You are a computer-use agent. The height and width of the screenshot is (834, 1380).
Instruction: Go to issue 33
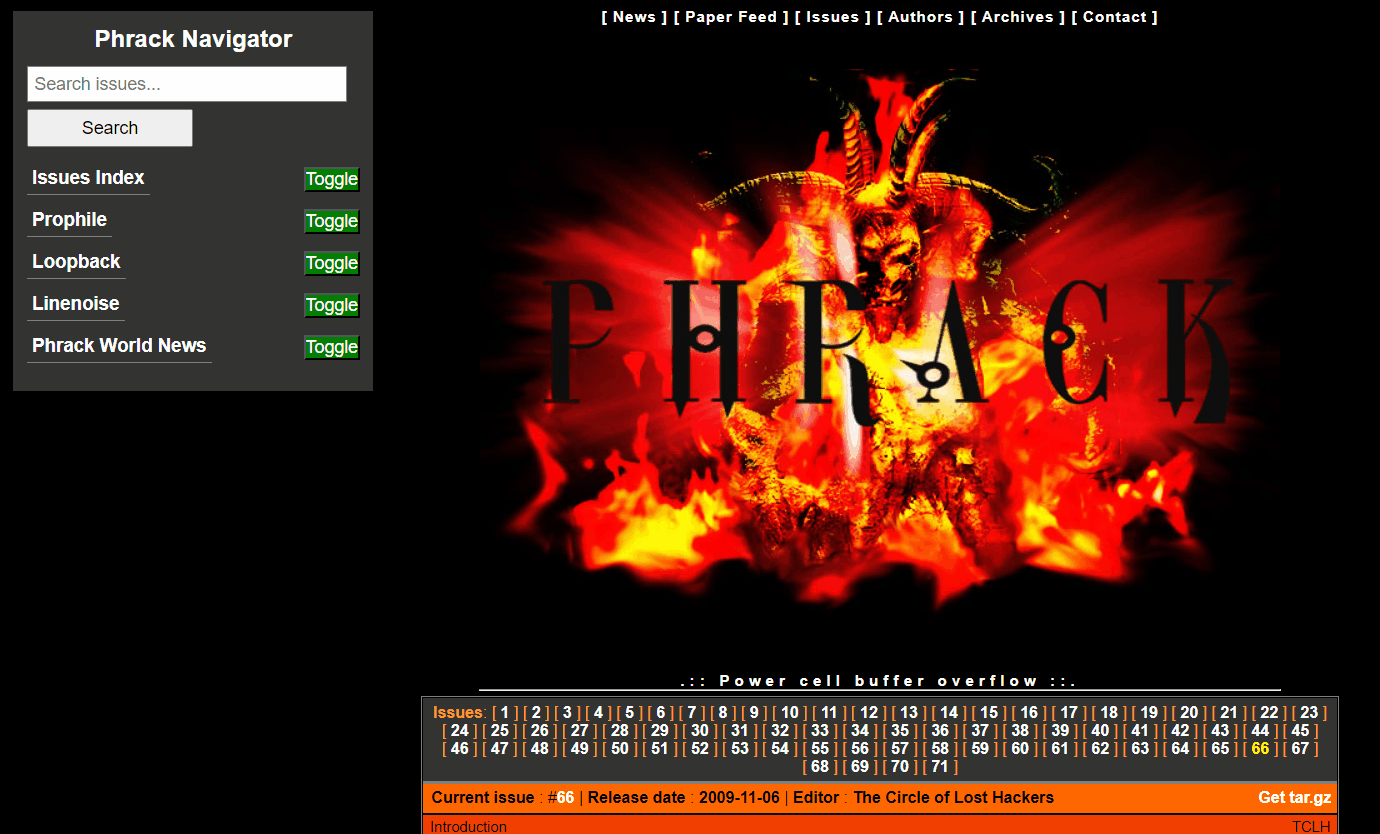(x=820, y=731)
